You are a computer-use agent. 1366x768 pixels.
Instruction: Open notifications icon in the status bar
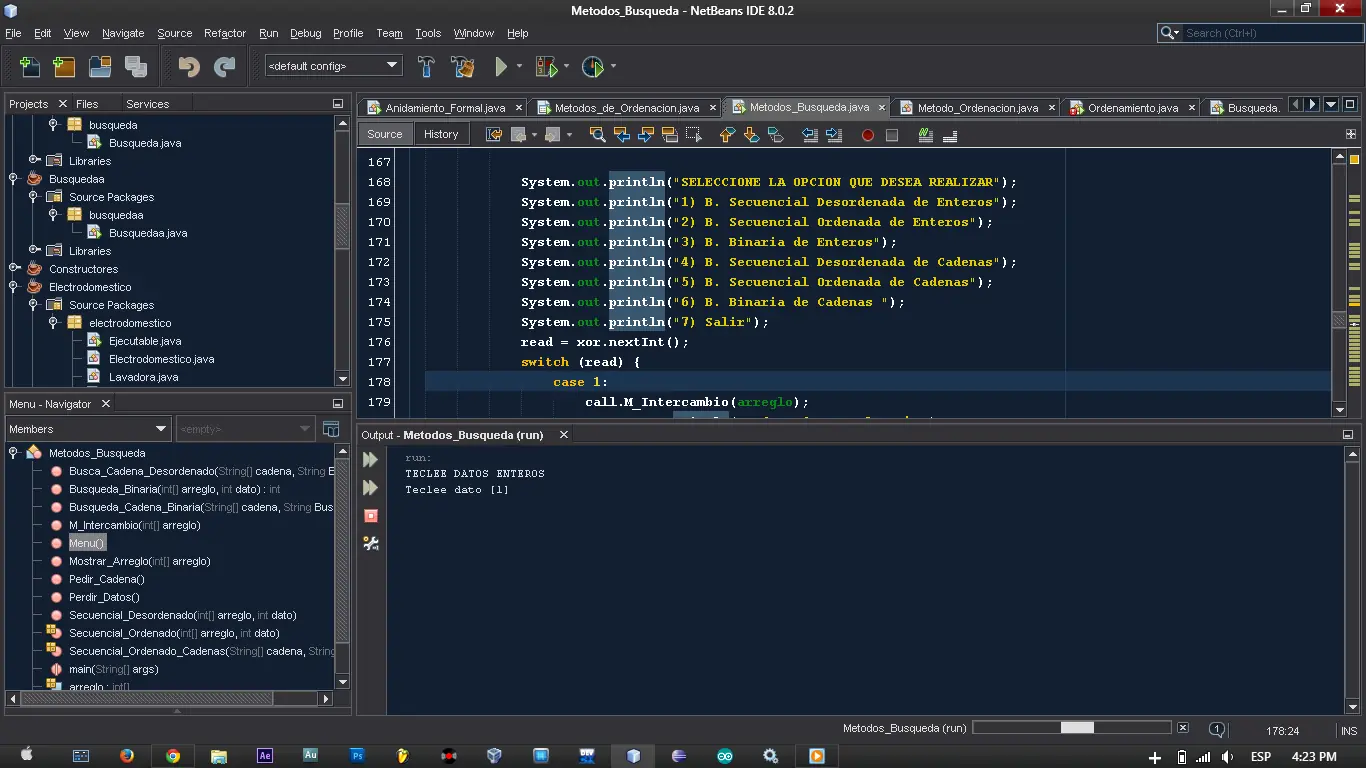coord(1217,730)
